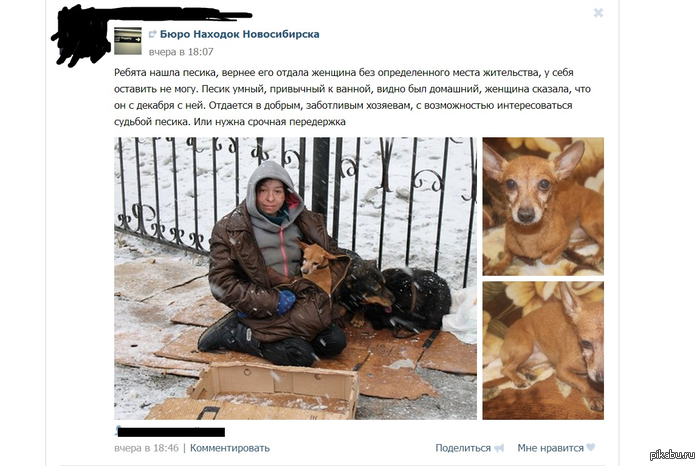
Task: Open the group avatar thumbnail
Action: click(x=128, y=41)
